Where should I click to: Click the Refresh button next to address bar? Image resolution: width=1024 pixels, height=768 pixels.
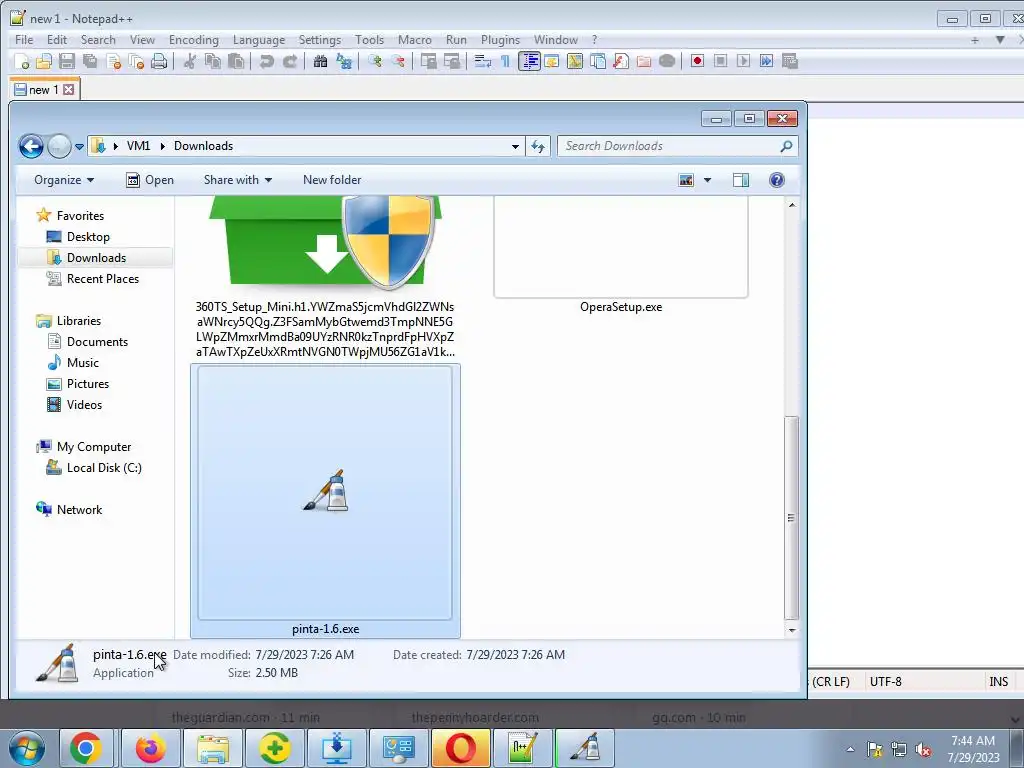538,146
